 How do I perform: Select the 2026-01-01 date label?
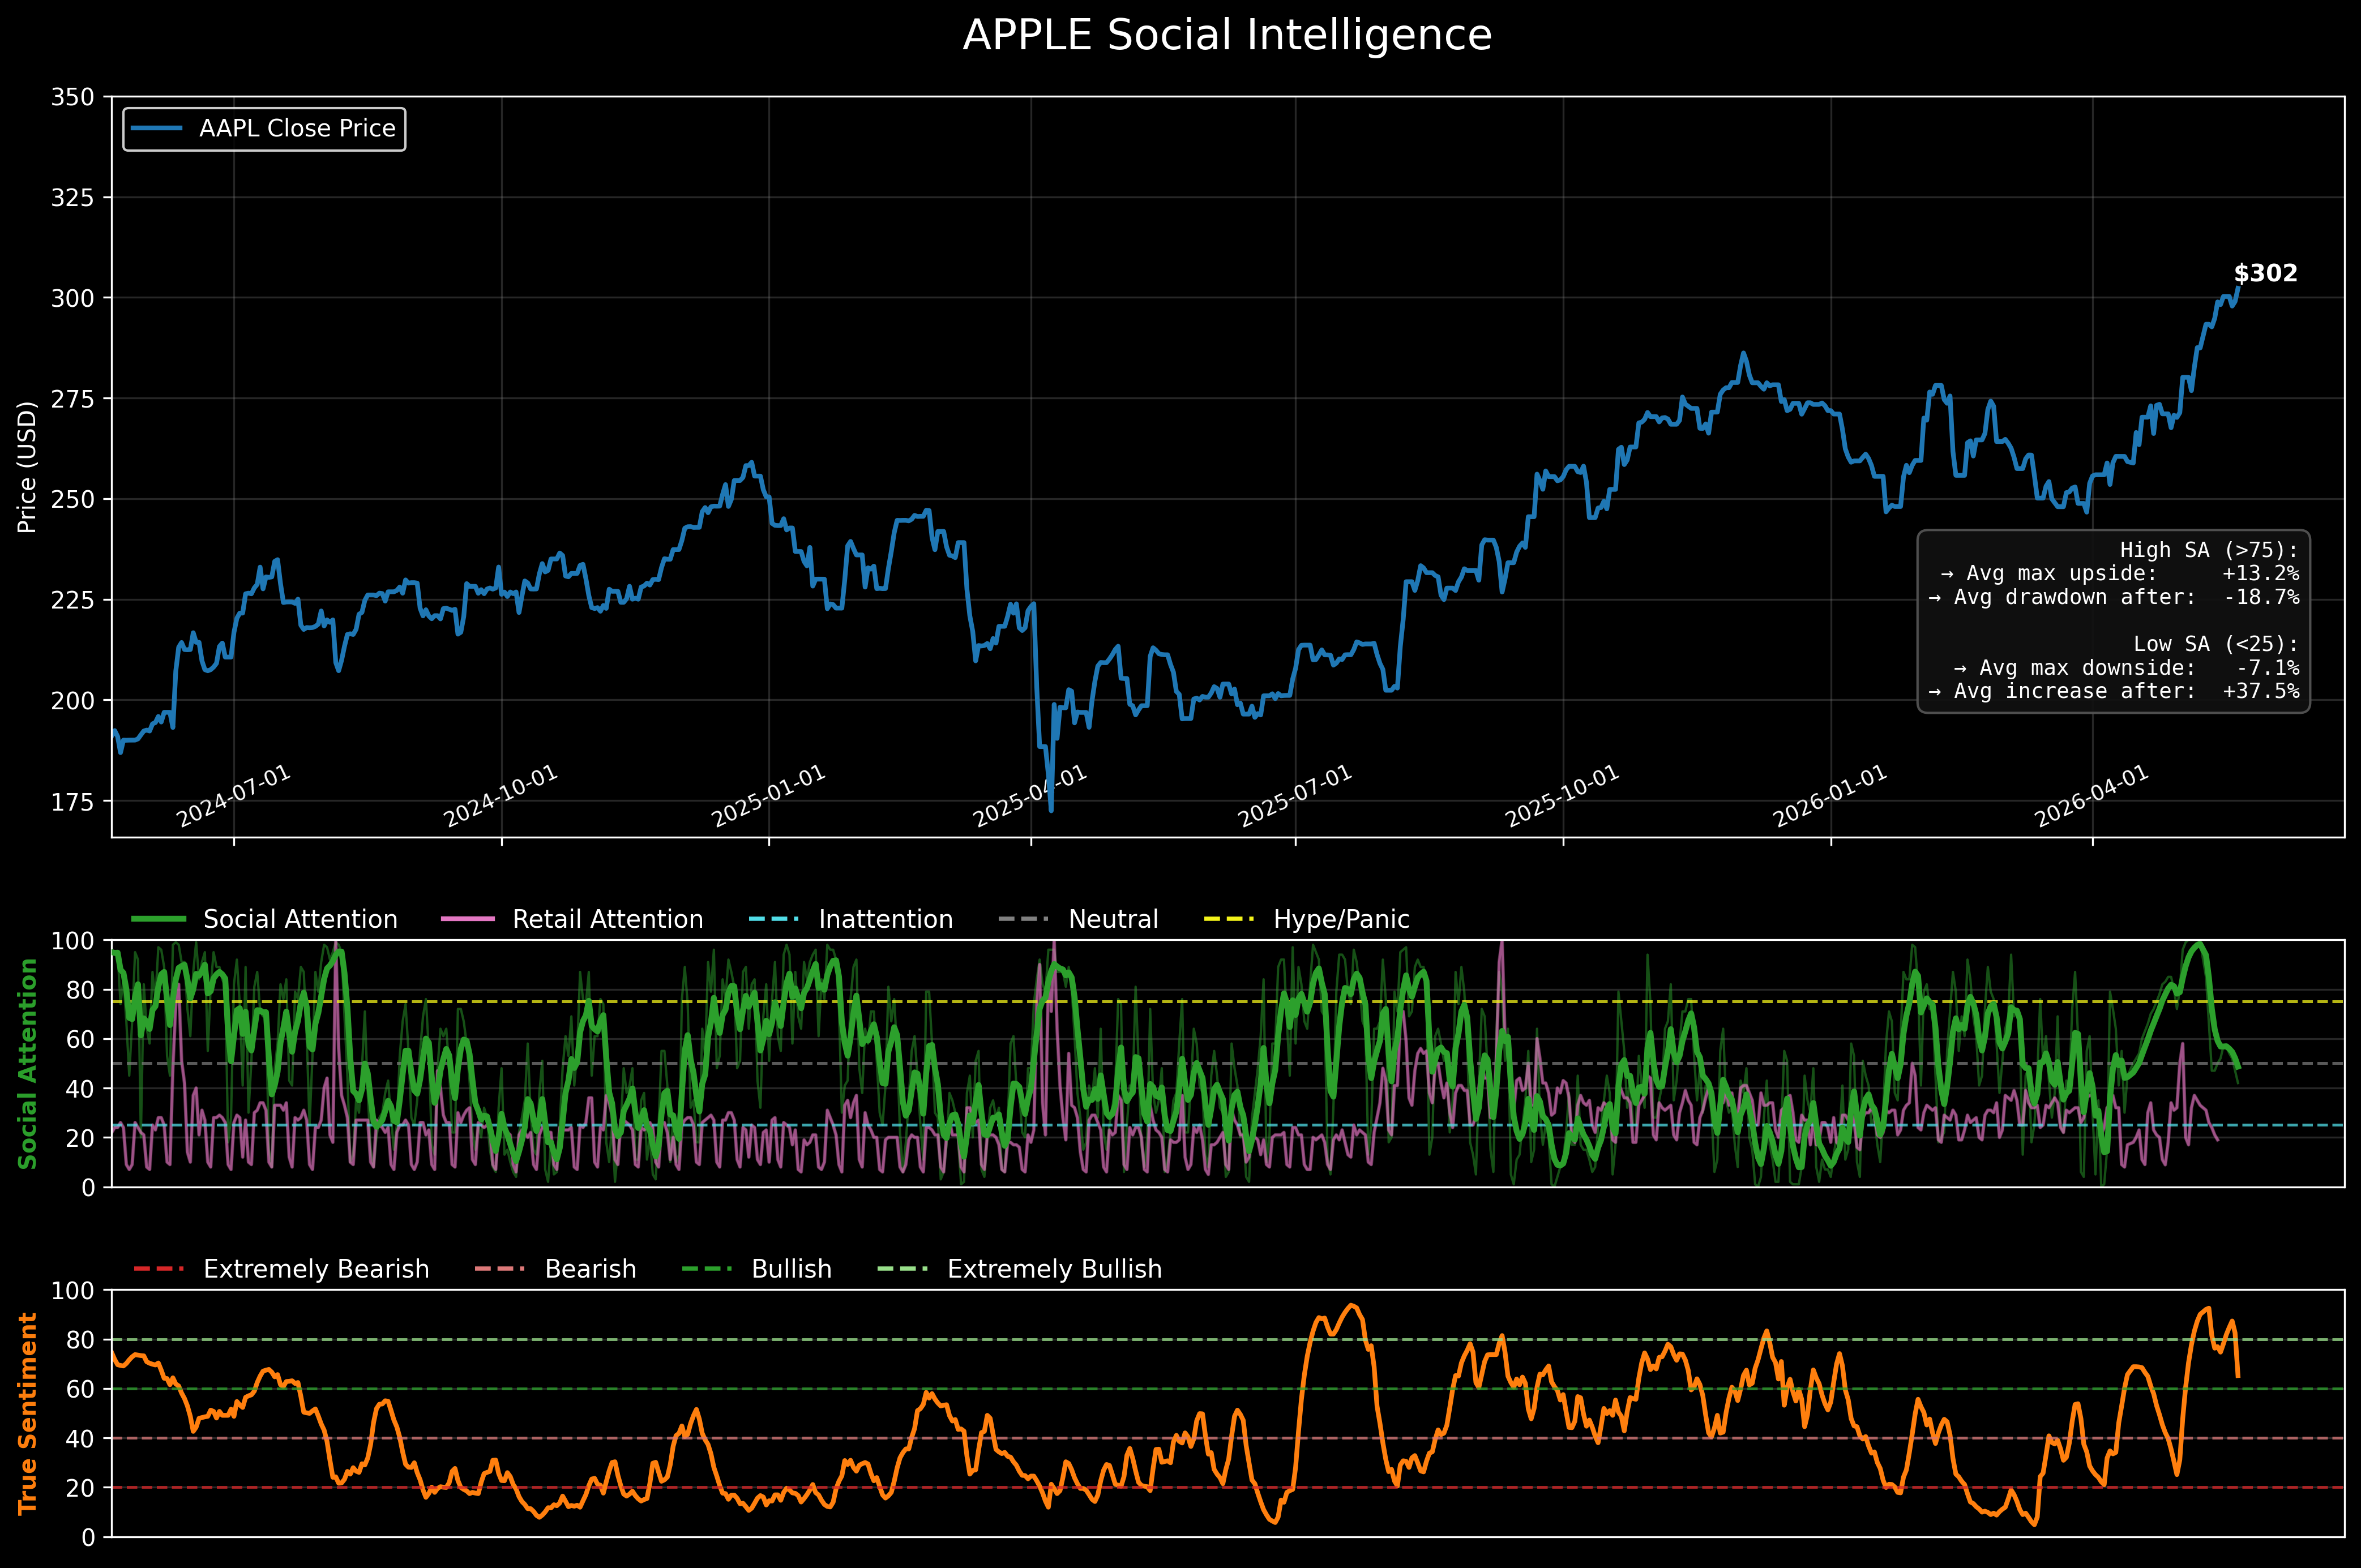point(1830,797)
